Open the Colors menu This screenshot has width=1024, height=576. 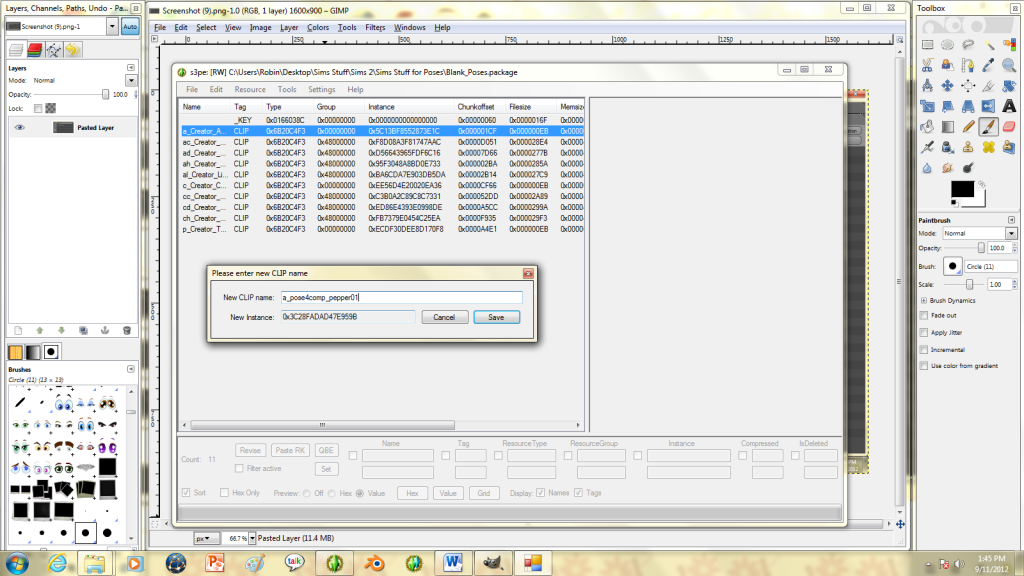(317, 27)
